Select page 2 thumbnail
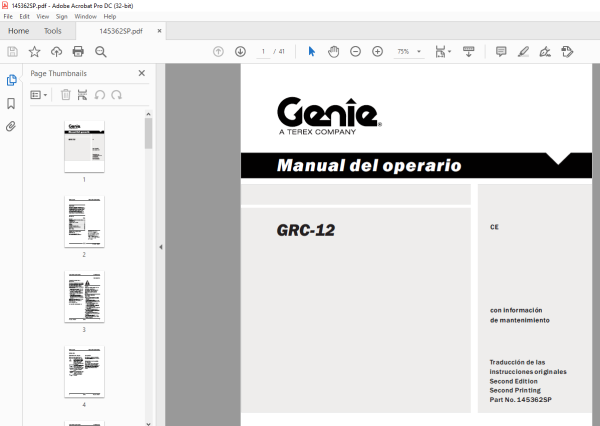Image resolution: width=600 pixels, height=426 pixels. click(x=85, y=222)
